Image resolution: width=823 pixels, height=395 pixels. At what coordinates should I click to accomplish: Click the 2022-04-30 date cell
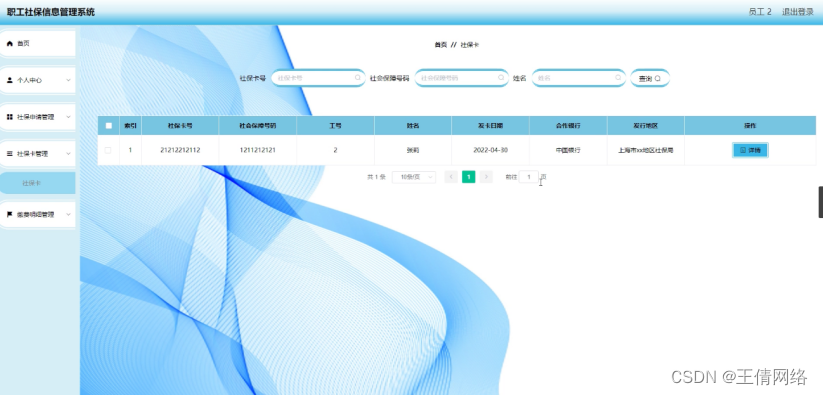(490, 150)
